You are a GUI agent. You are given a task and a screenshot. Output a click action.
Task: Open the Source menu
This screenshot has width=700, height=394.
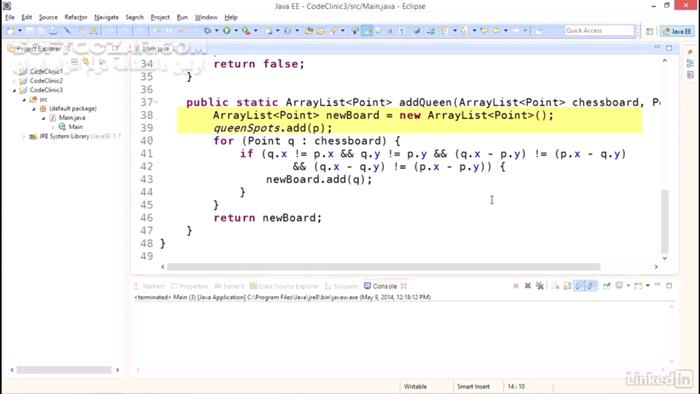click(48, 17)
